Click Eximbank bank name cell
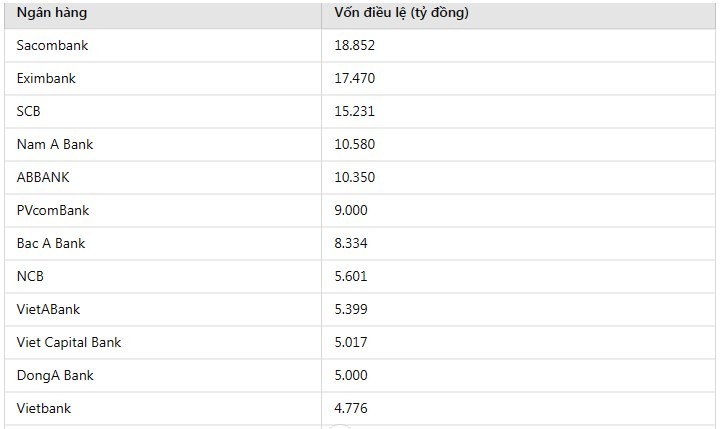Screen dimensions: 724x429 pyautogui.click(x=46, y=78)
